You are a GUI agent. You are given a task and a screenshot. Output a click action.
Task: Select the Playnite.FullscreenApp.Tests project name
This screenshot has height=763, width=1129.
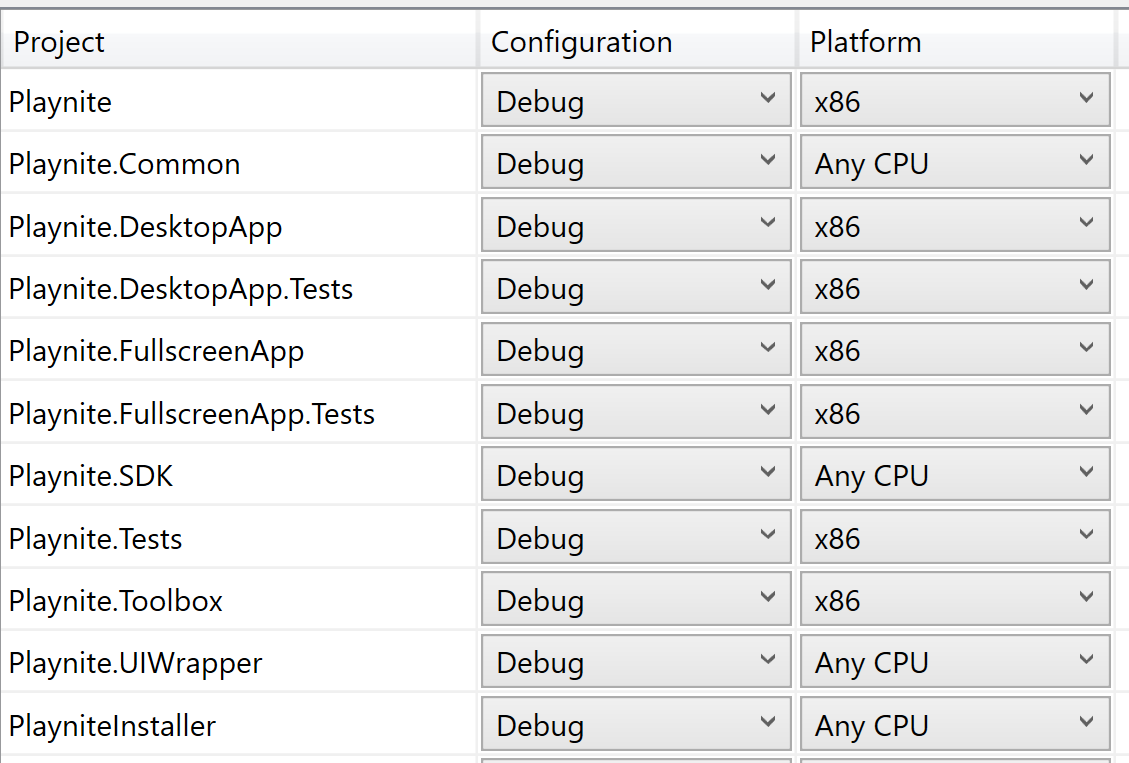tap(192, 415)
